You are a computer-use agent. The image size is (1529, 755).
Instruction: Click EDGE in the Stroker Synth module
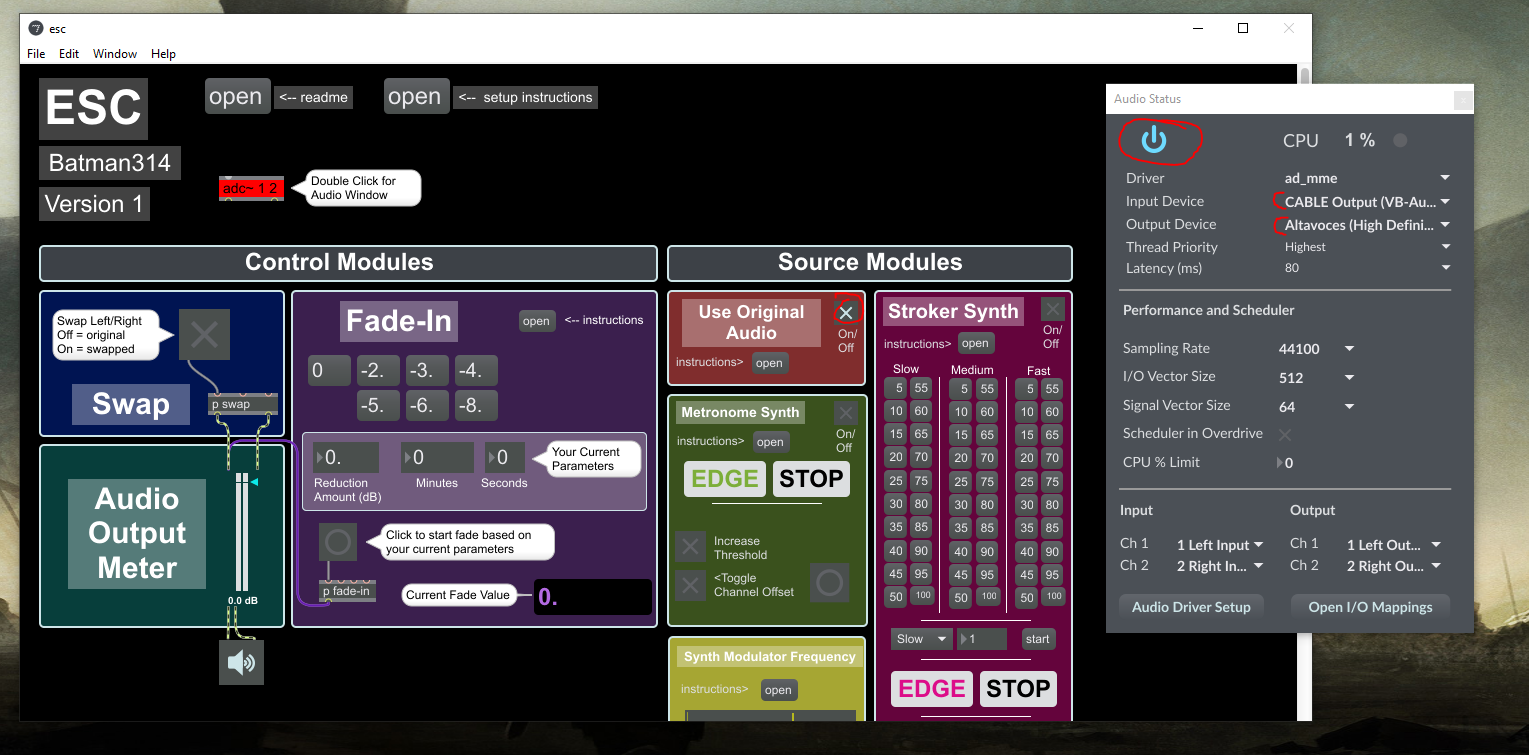click(932, 689)
